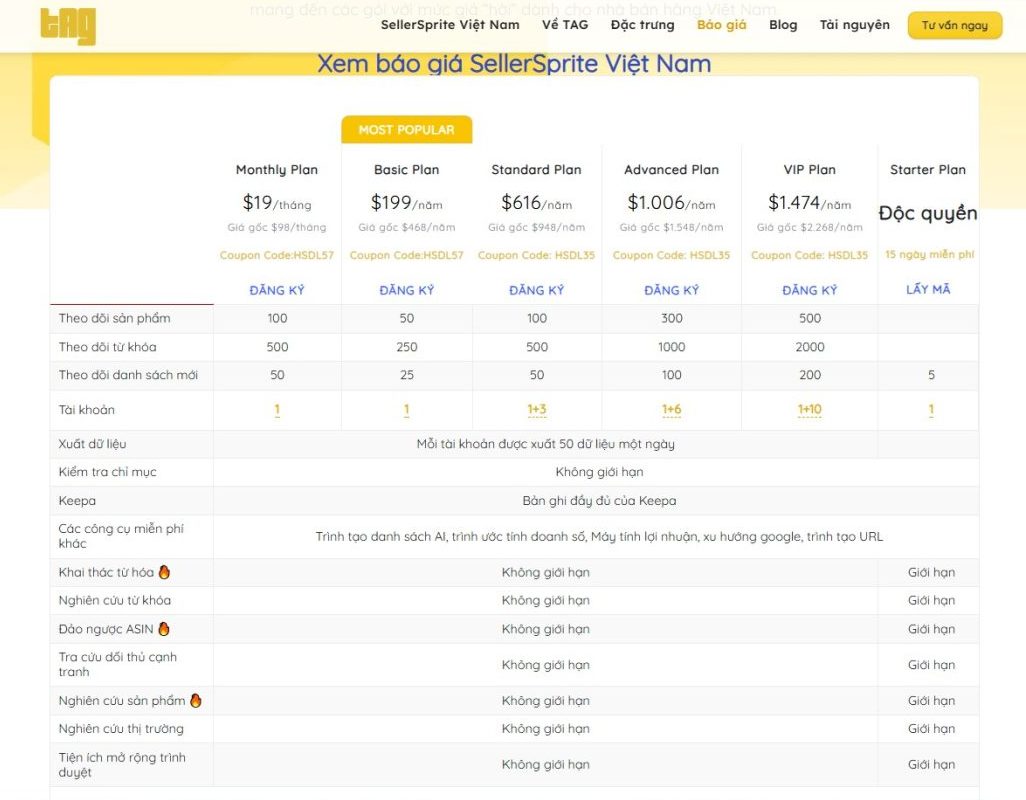Image resolution: width=1026 pixels, height=800 pixels.
Task: Click the 'Keepa' row label
Action: pyautogui.click(x=77, y=500)
